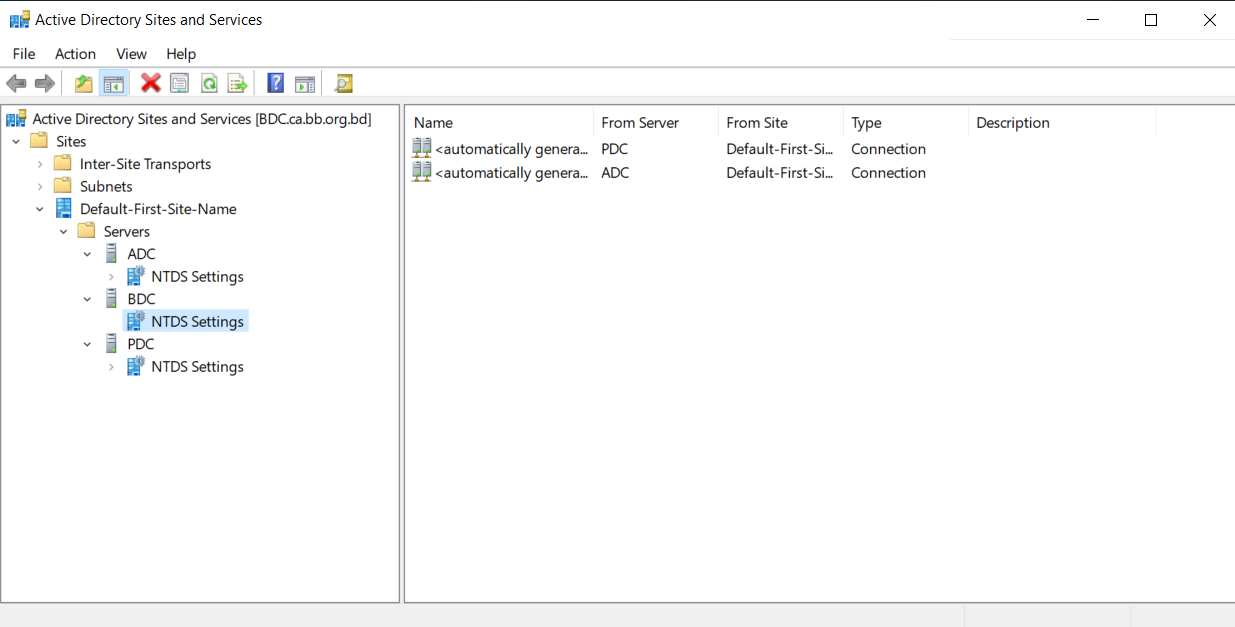Image resolution: width=1235 pixels, height=627 pixels.
Task: Click the Subnets folder icon
Action: (64, 186)
